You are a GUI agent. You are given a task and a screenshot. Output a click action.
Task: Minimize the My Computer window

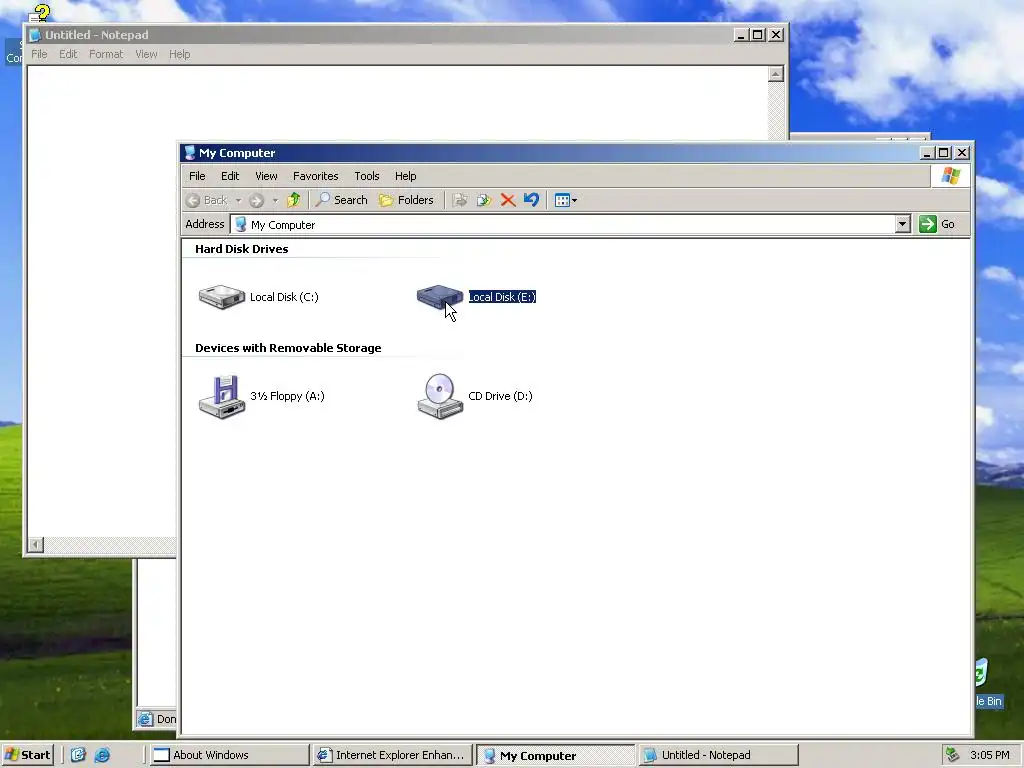[x=926, y=153]
